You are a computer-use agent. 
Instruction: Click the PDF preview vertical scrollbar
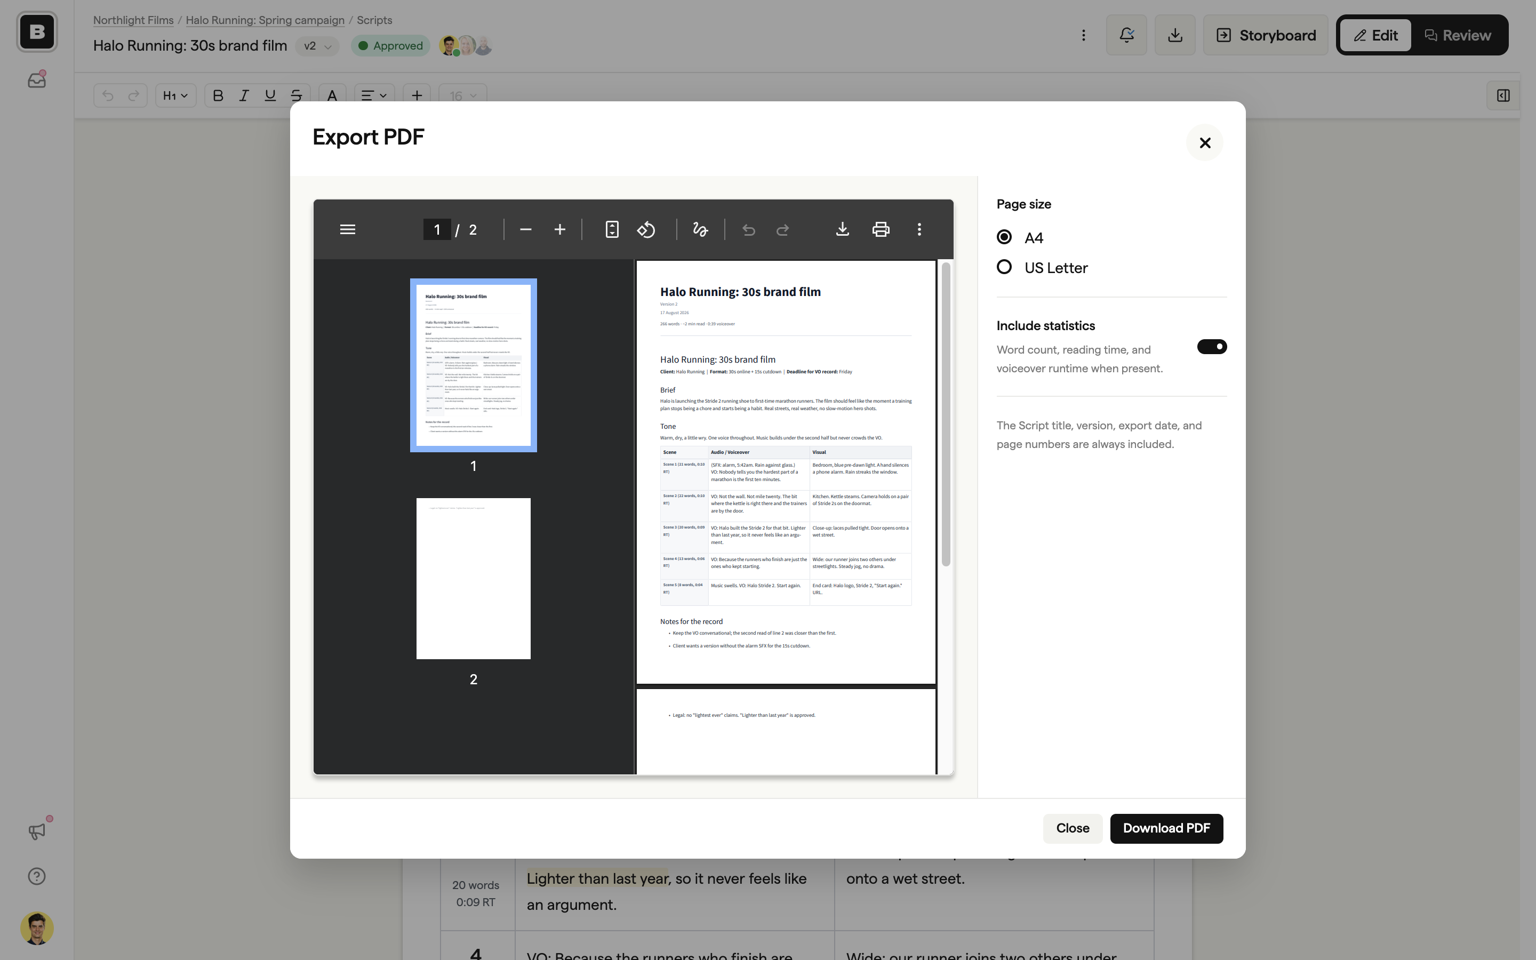click(x=945, y=415)
